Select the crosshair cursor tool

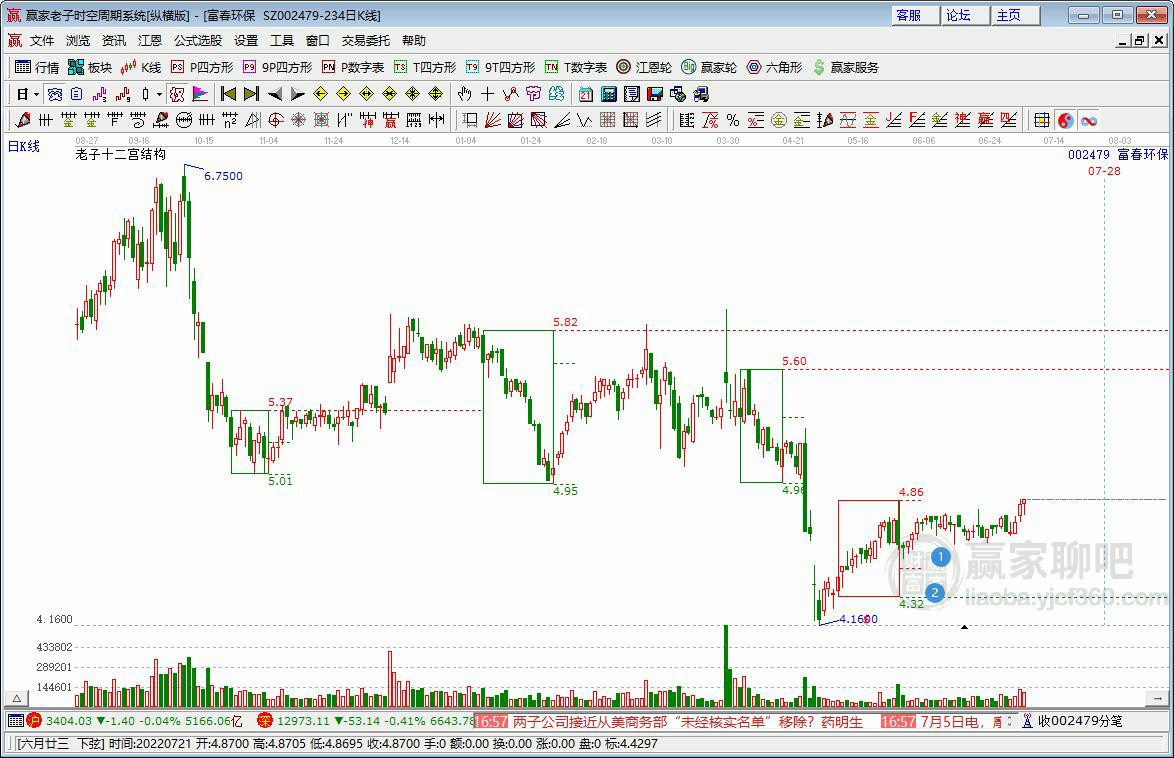tap(487, 94)
